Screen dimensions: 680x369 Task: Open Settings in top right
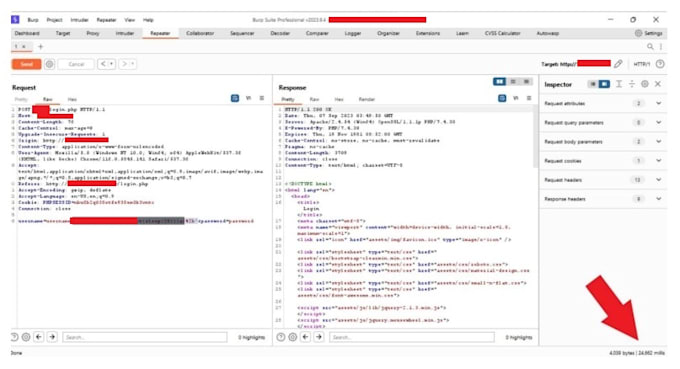click(x=649, y=33)
